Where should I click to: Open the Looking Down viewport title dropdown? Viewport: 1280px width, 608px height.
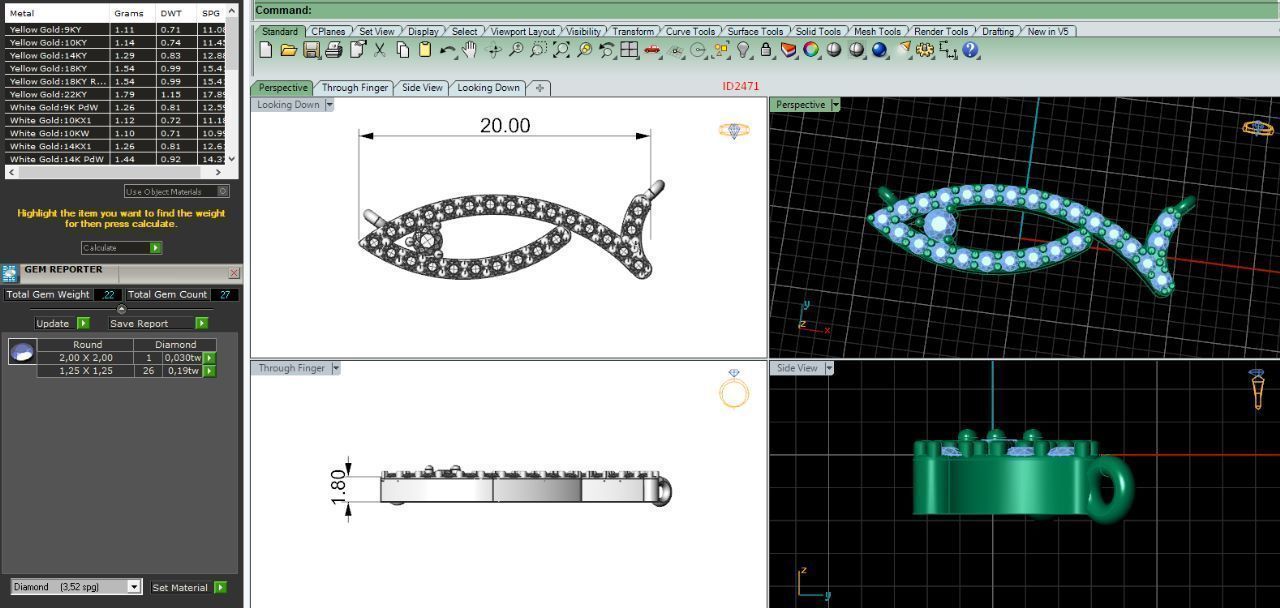click(x=329, y=104)
